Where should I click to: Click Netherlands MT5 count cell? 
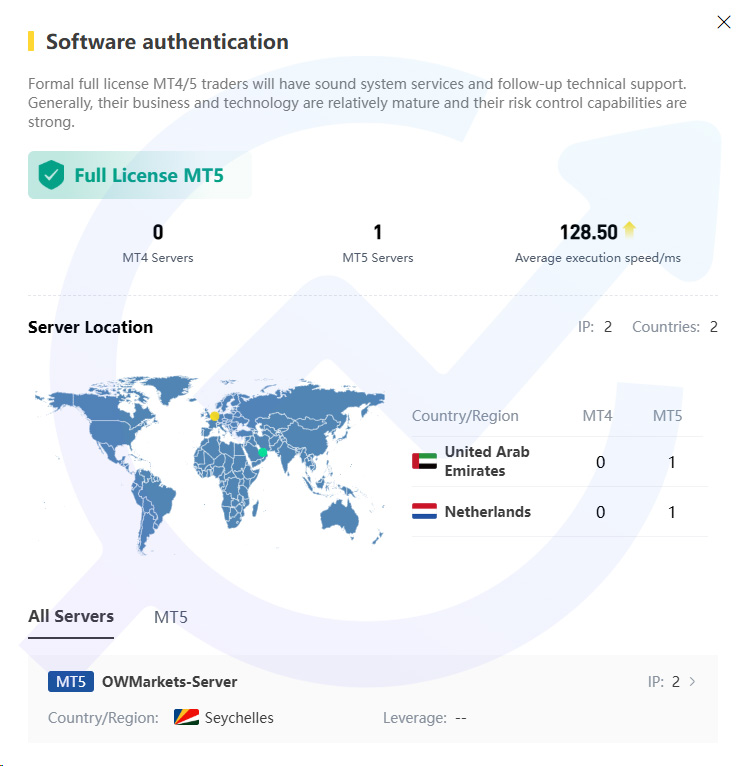672,512
